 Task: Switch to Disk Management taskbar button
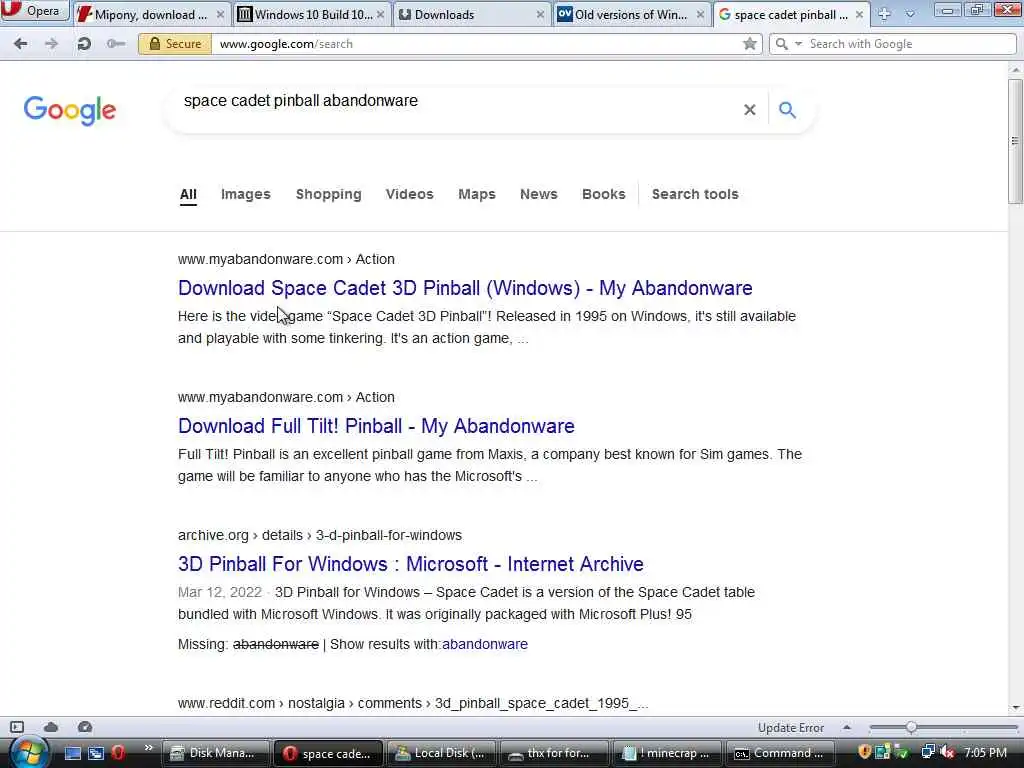216,753
